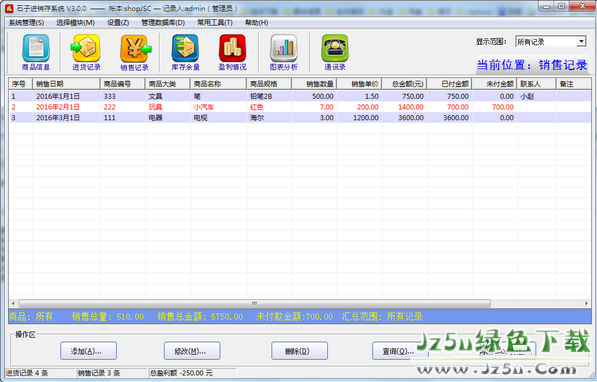Viewport: 597px width, 382px height.
Task: Open the 常用工具(T) menu
Action: (x=215, y=23)
